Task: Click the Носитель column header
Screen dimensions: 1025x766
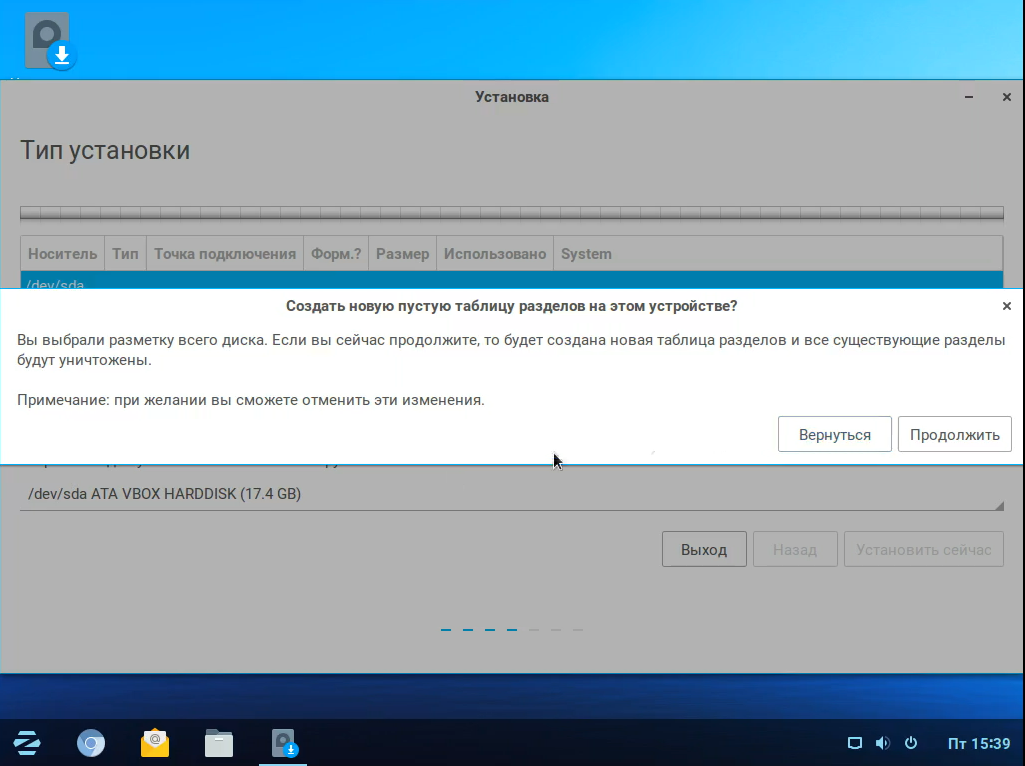Action: 62,254
